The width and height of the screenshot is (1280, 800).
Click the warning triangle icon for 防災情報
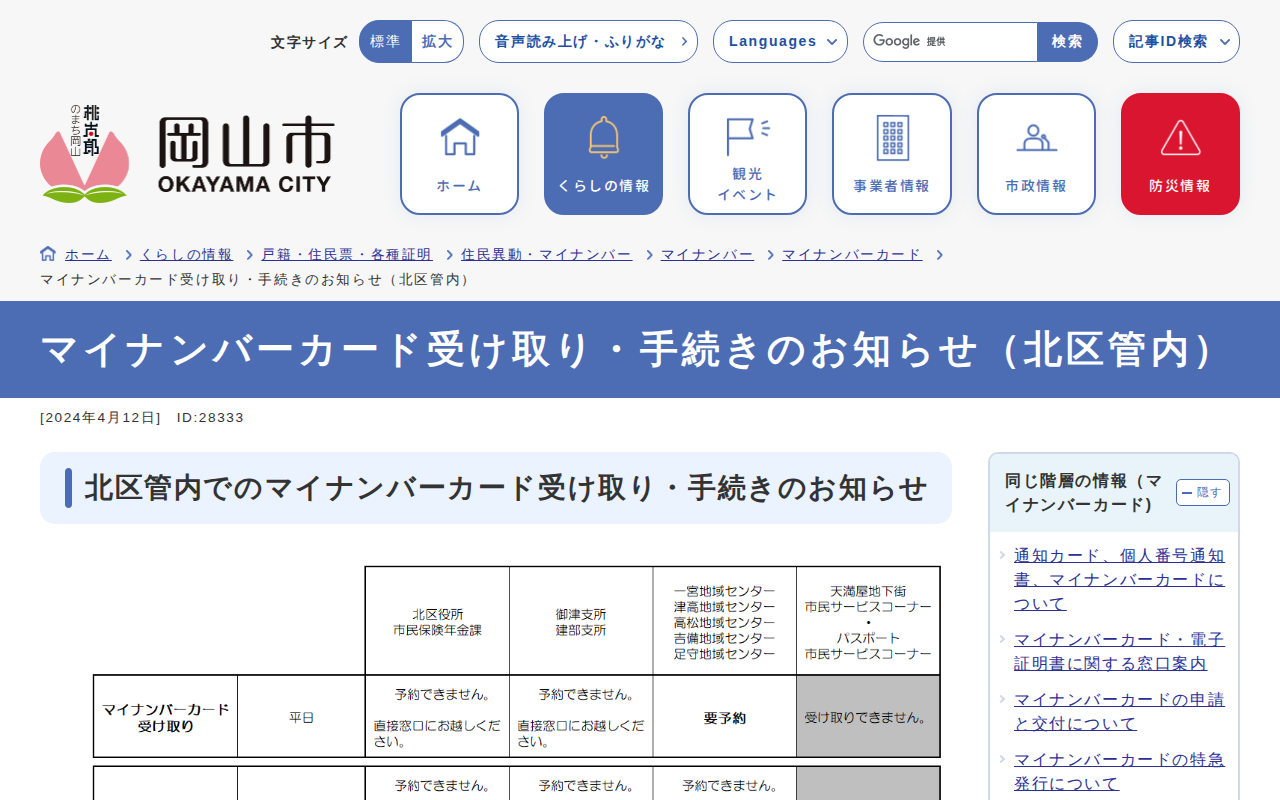point(1180,137)
